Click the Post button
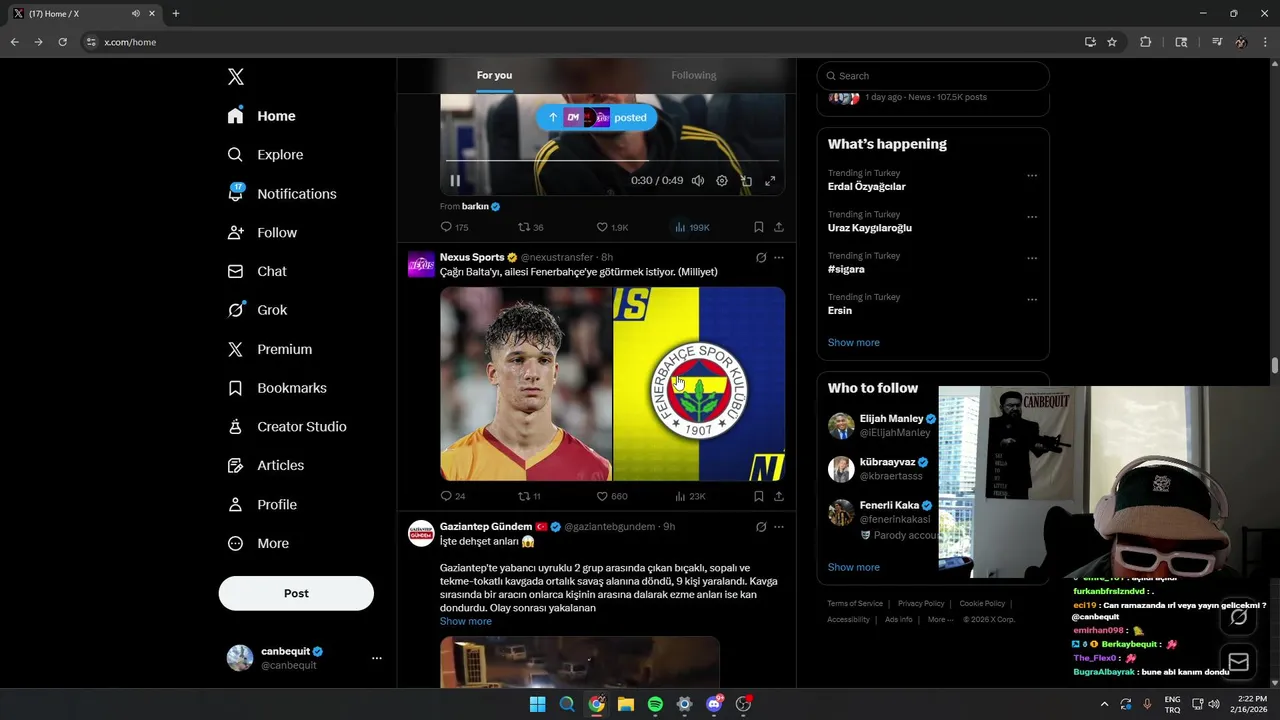Image resolution: width=1280 pixels, height=720 pixels. (296, 593)
